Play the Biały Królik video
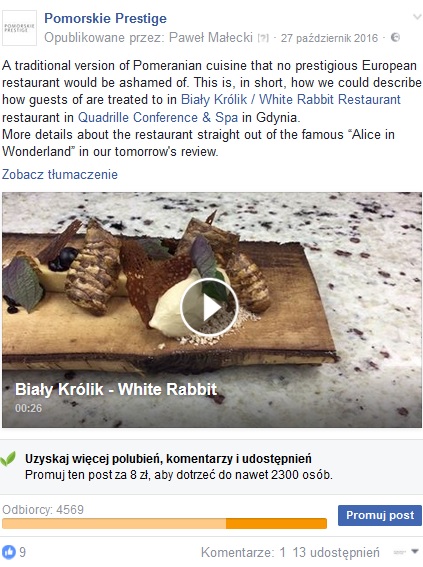423x567 pixels. 209,307
